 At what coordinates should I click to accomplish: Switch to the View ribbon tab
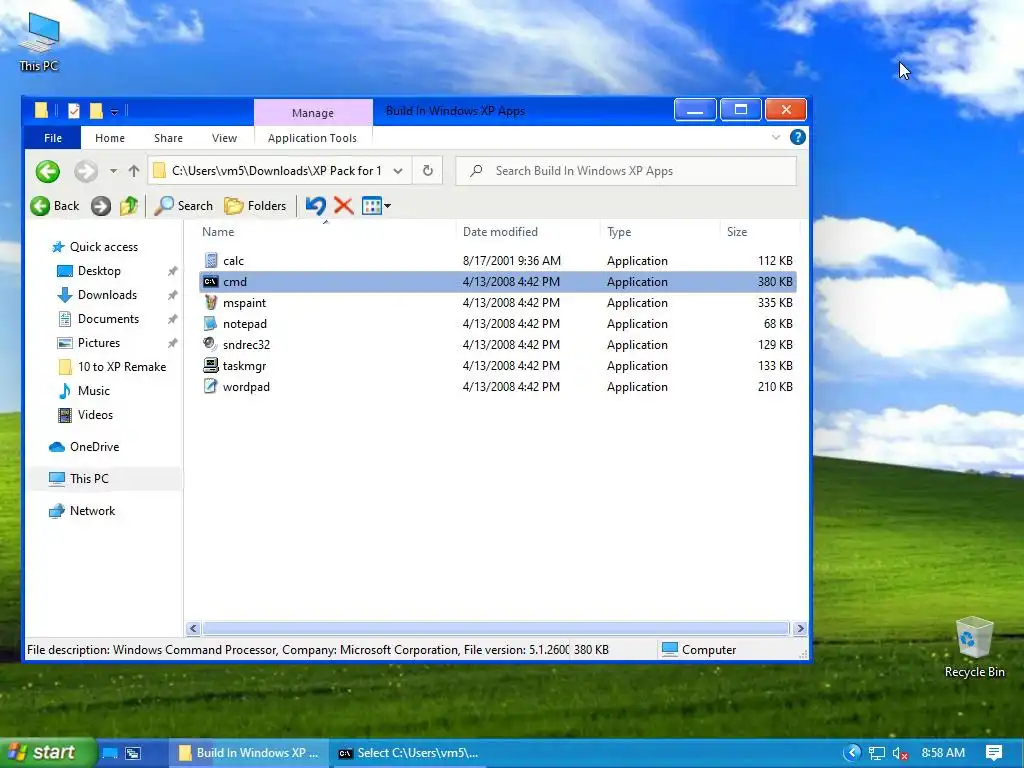tap(224, 138)
